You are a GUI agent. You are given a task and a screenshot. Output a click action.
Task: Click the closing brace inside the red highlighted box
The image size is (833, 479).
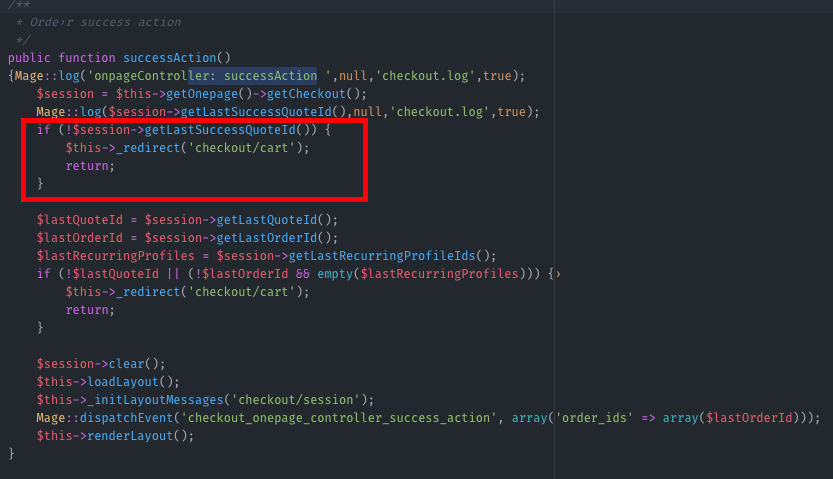[x=40, y=183]
